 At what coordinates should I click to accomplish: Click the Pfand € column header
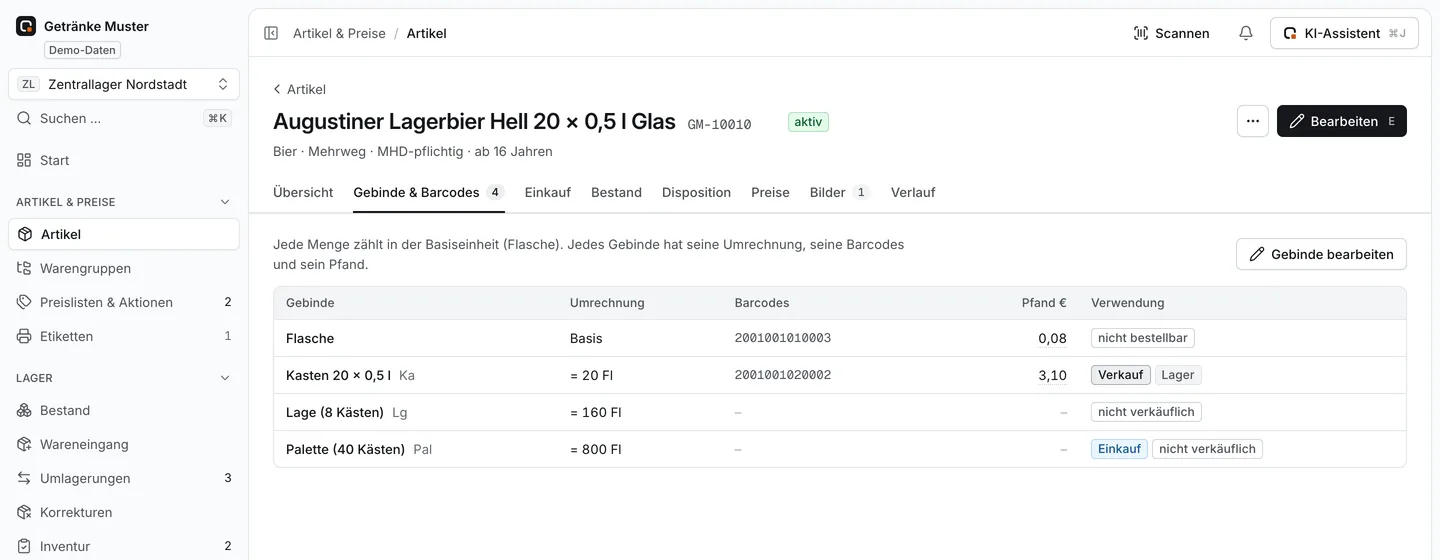[x=1044, y=302]
